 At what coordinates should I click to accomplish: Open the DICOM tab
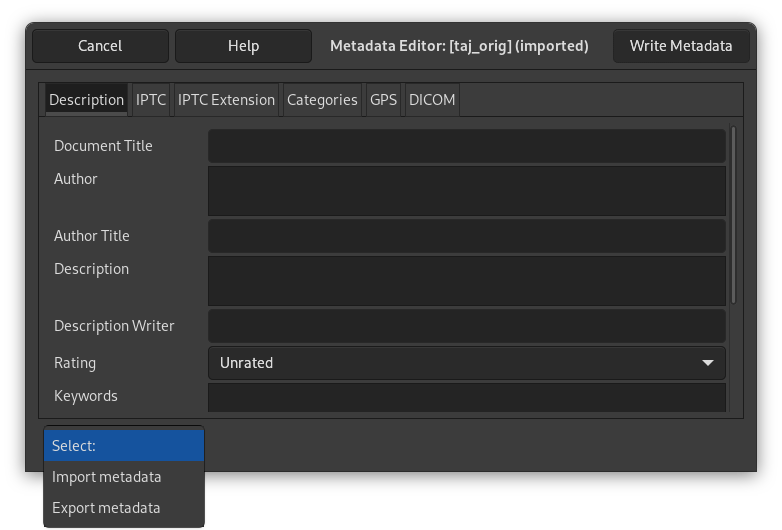click(x=432, y=100)
